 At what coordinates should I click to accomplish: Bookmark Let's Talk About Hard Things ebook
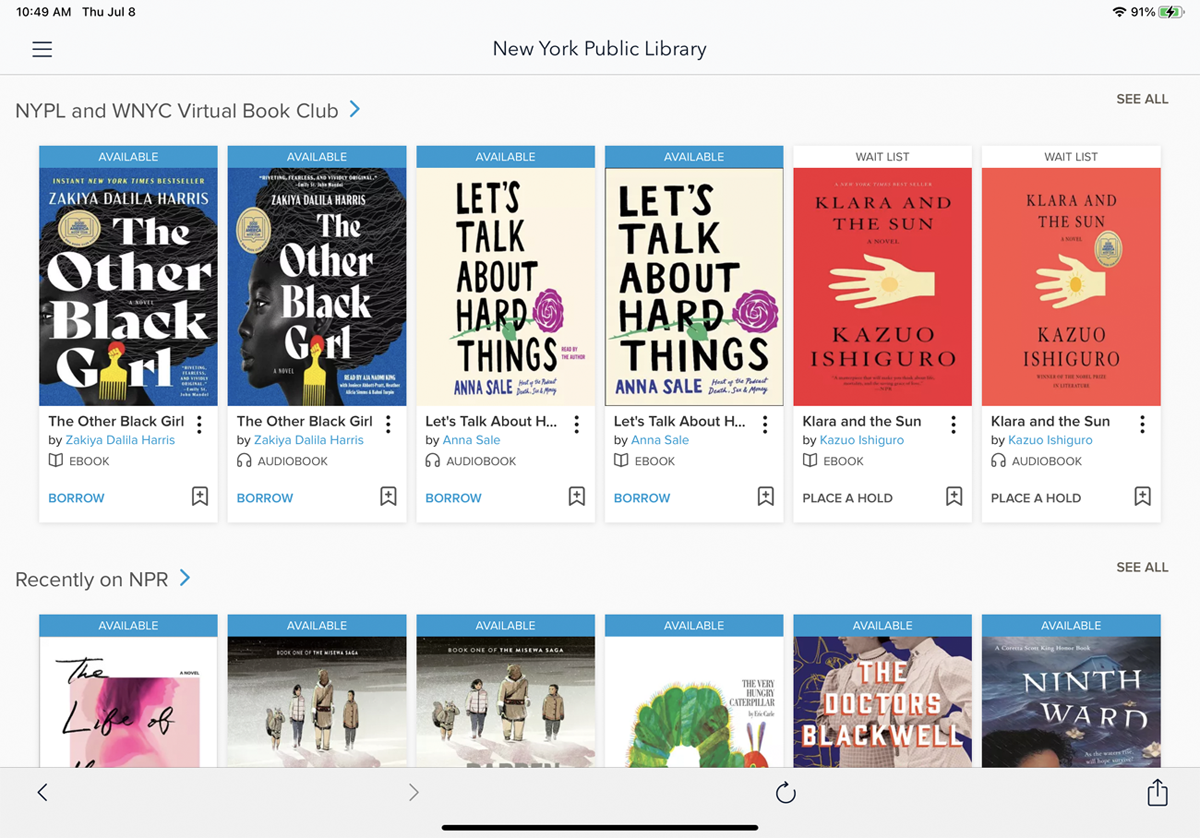pos(765,497)
